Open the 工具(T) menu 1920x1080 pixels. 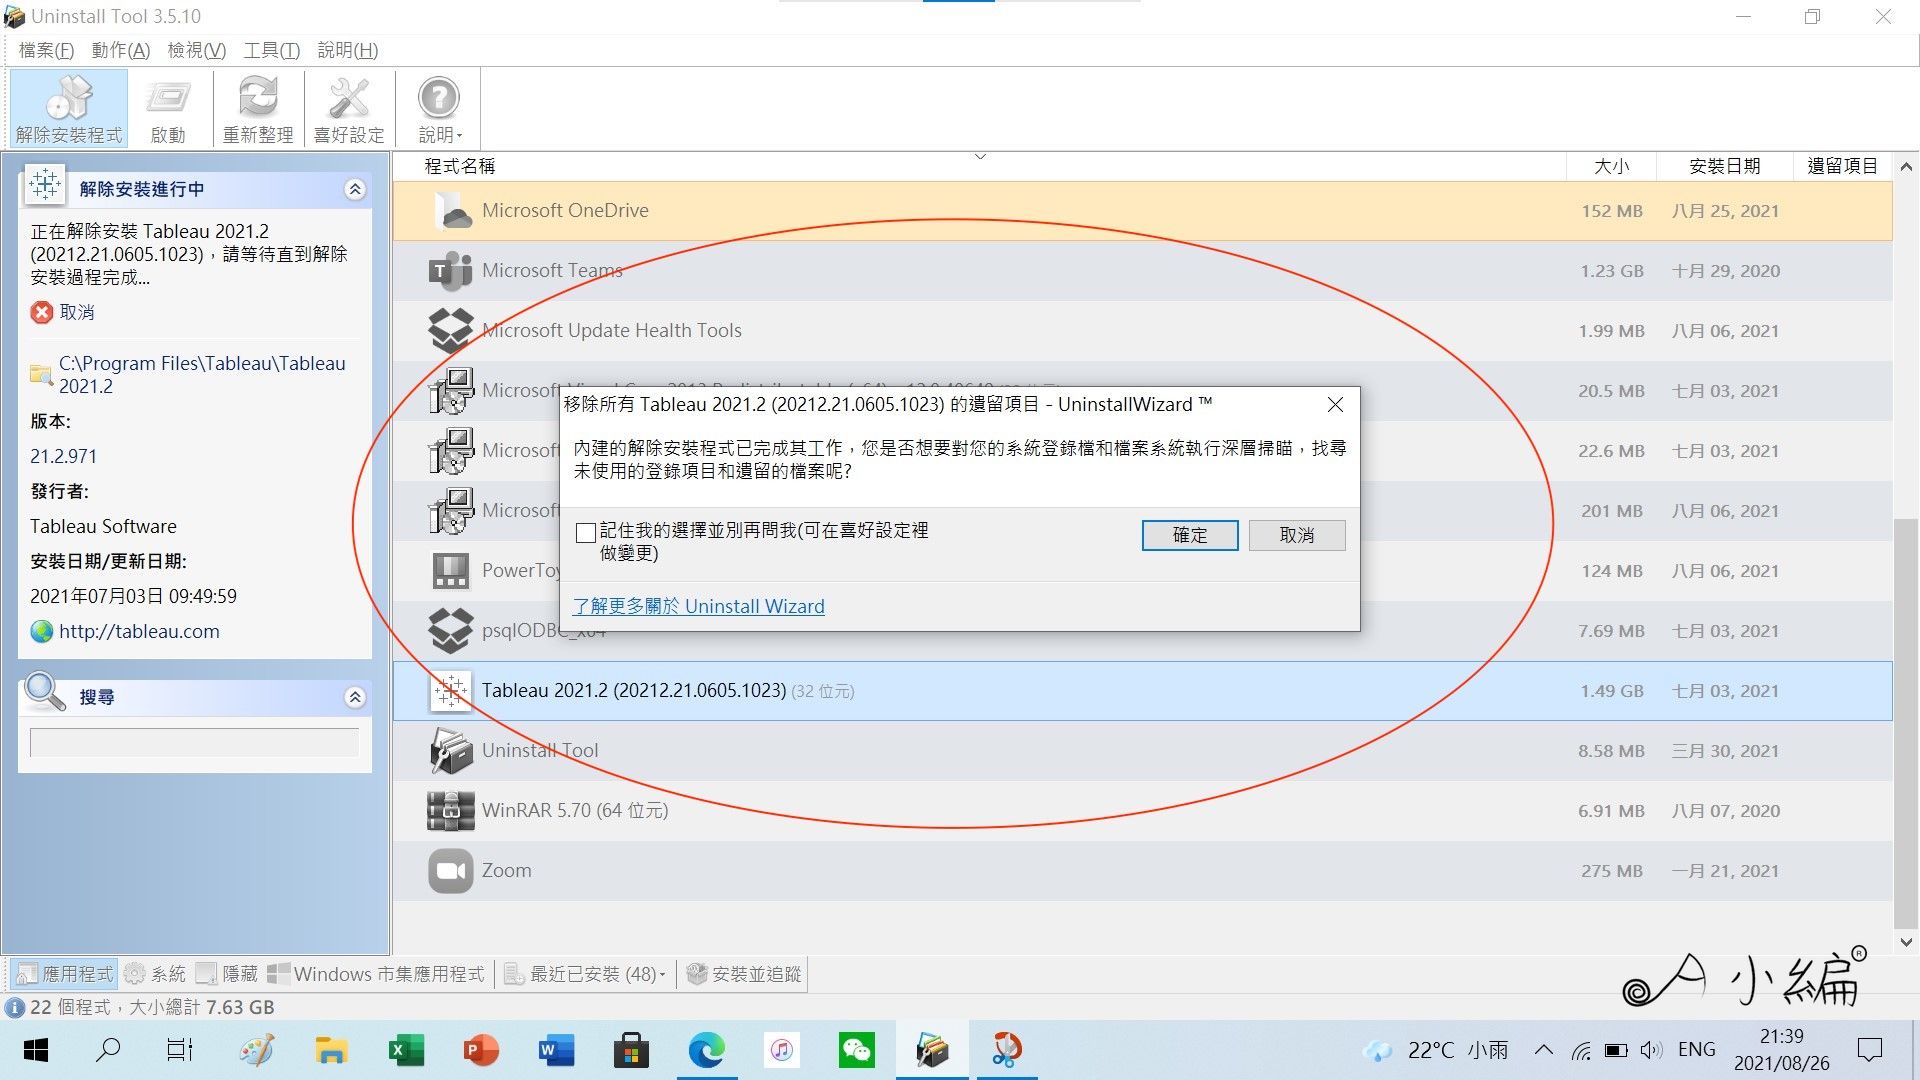pos(271,50)
